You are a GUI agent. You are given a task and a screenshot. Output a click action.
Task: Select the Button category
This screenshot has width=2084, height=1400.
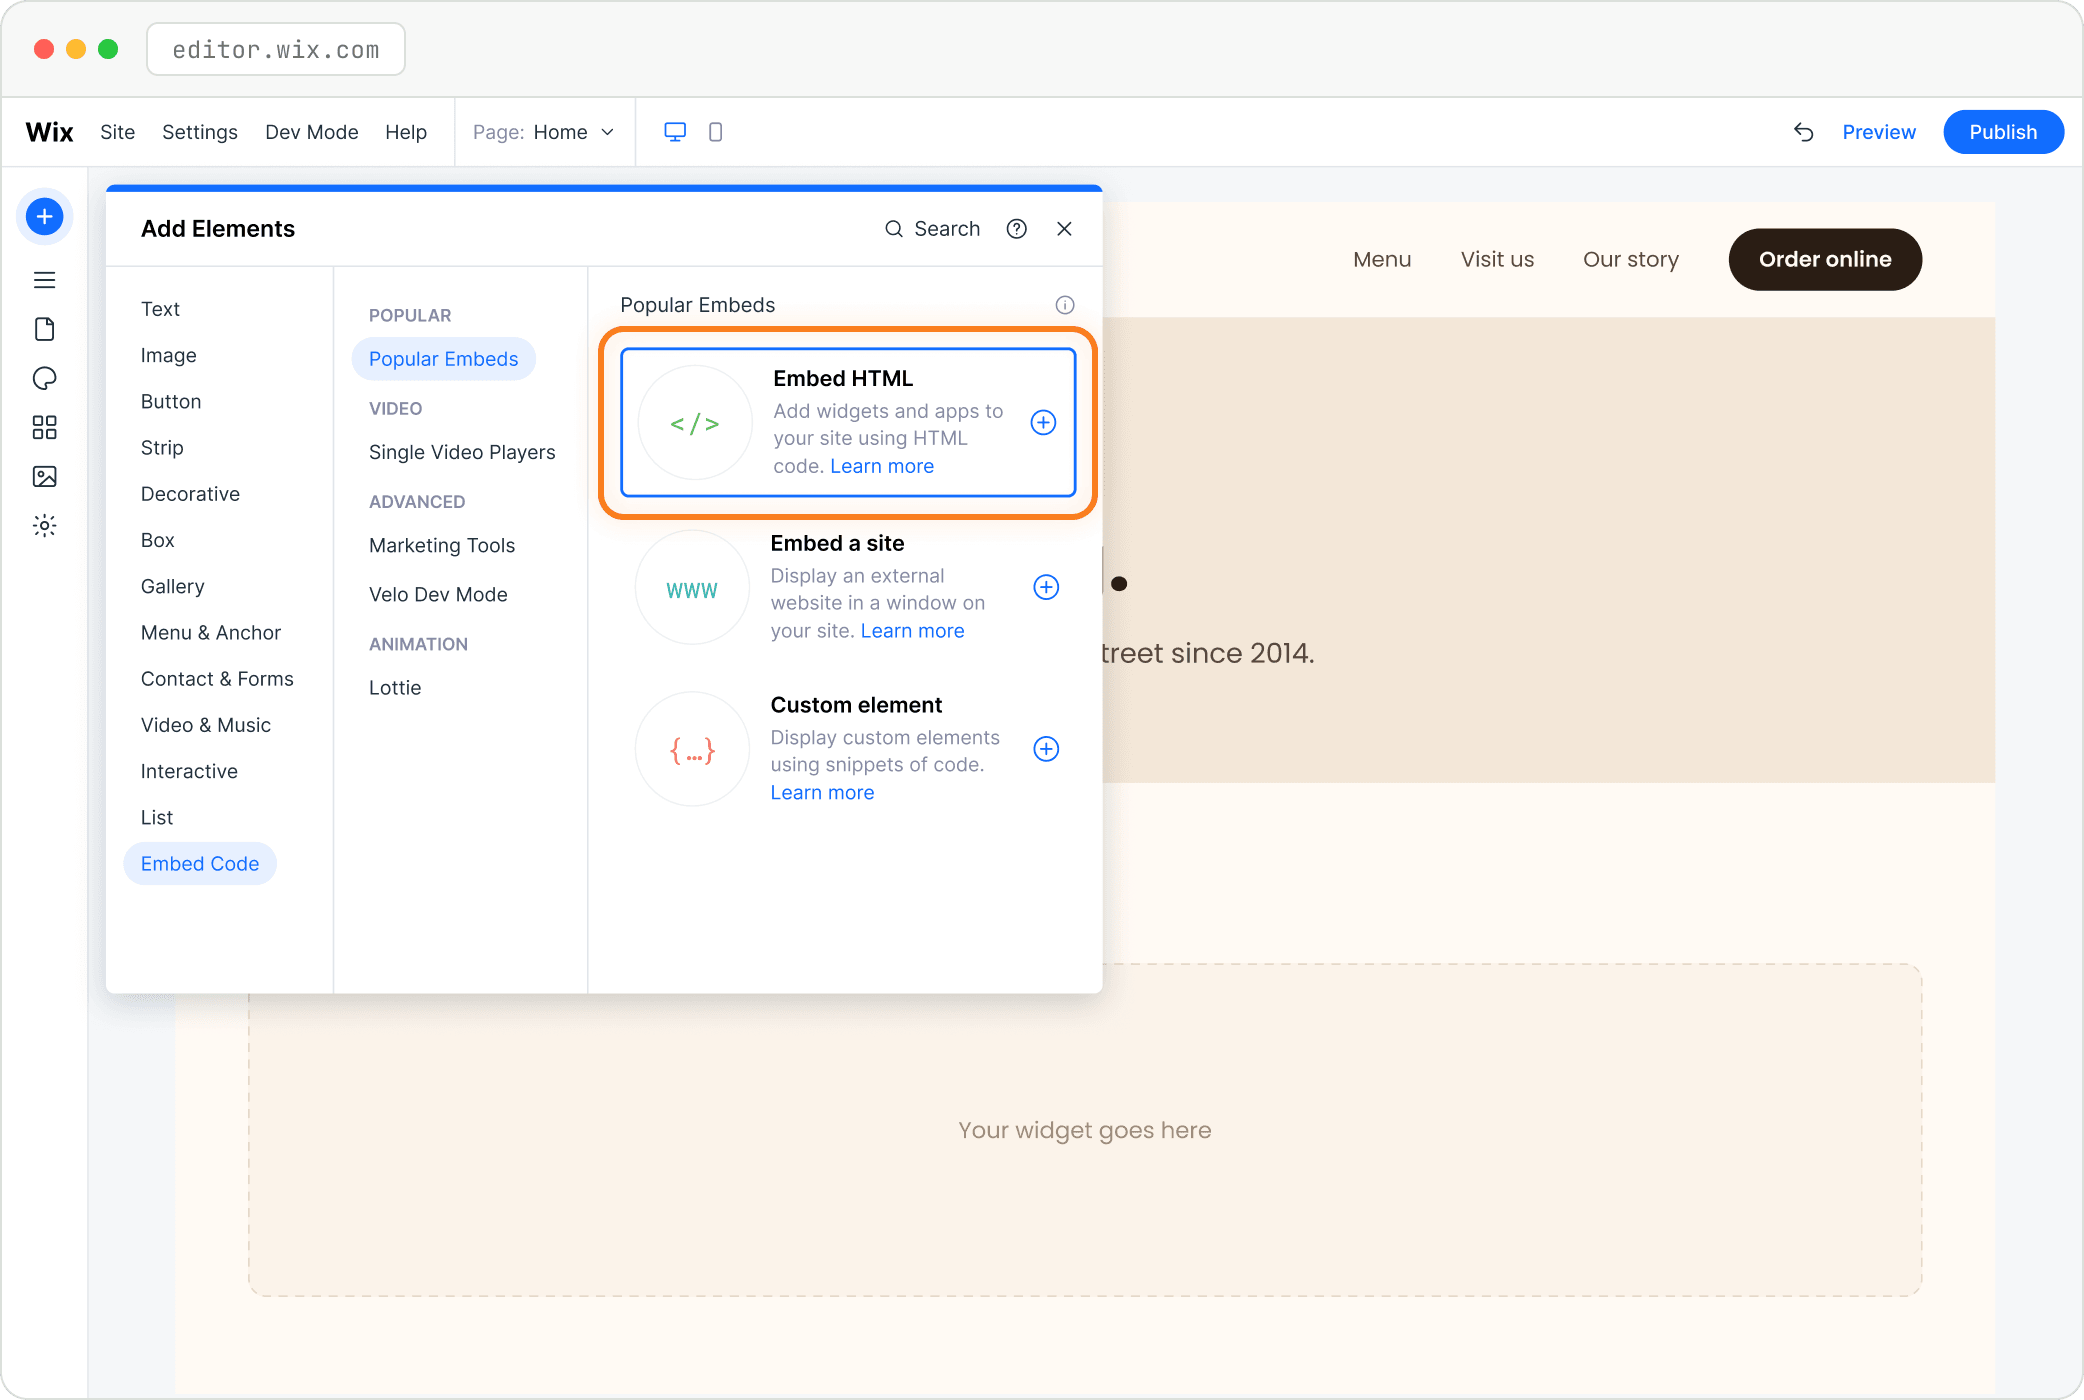coord(171,401)
